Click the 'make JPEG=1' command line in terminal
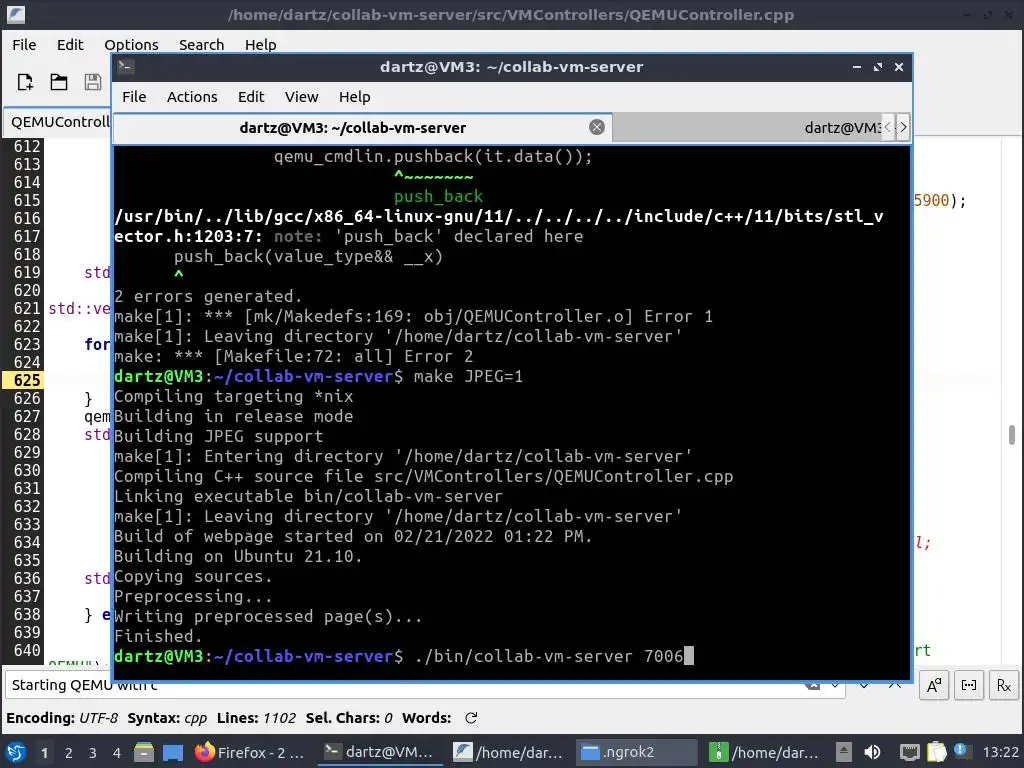 (319, 377)
